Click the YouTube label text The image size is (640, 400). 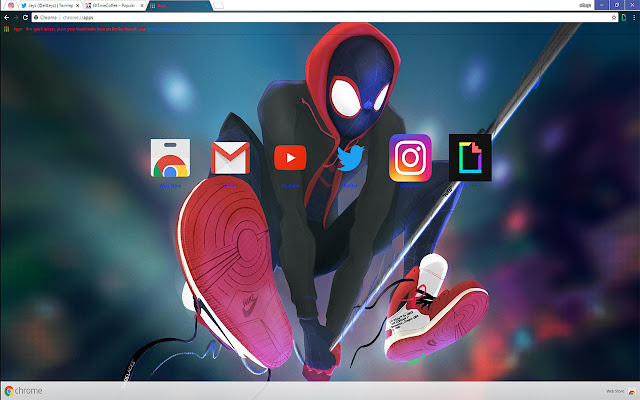(x=290, y=186)
